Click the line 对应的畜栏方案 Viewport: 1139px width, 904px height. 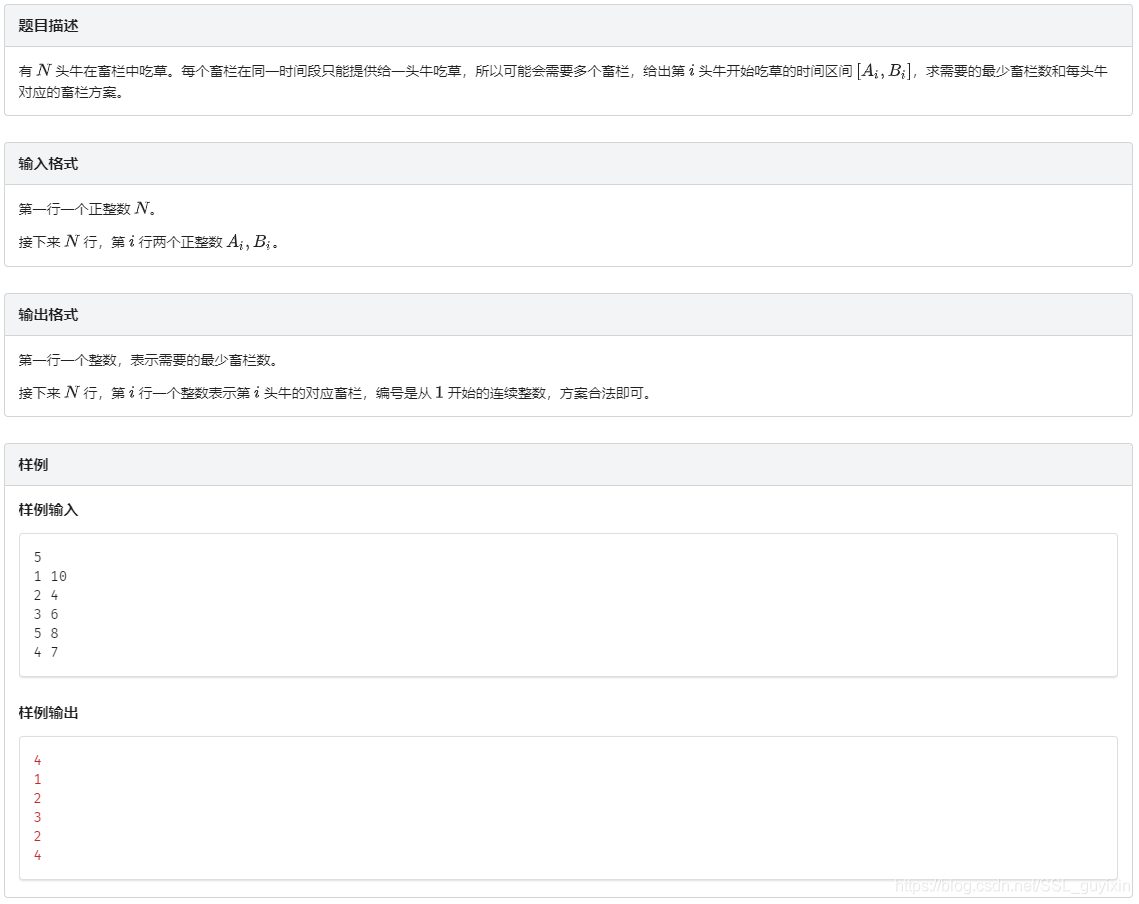[x=70, y=92]
